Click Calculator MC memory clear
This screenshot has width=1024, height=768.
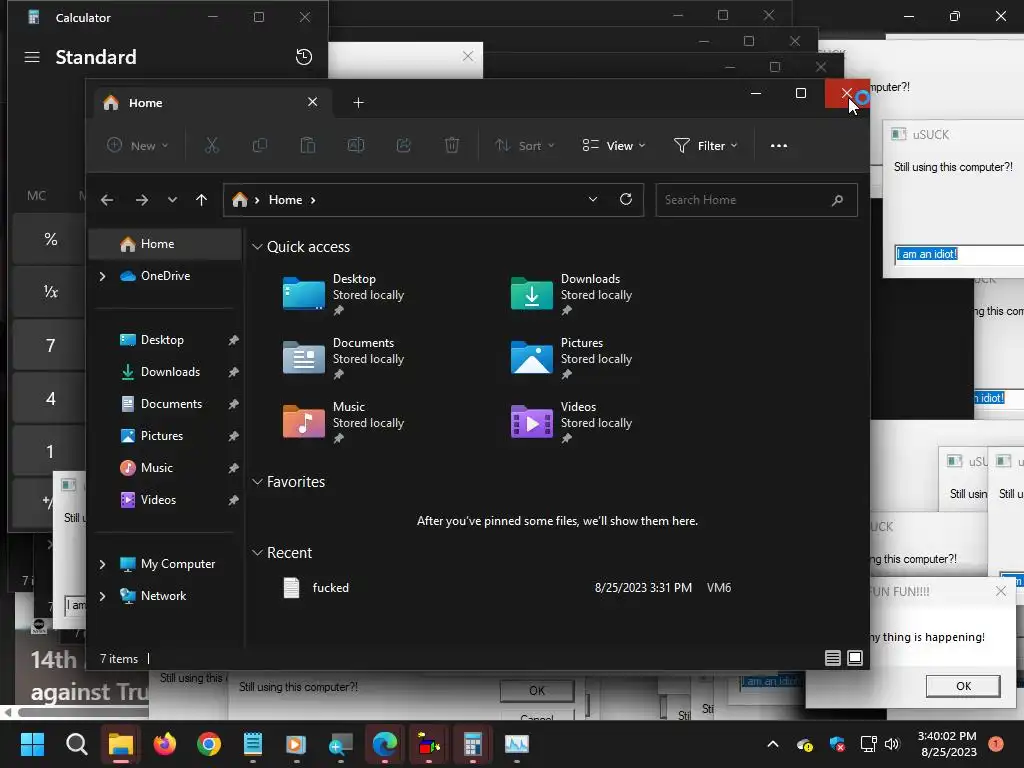(x=36, y=195)
